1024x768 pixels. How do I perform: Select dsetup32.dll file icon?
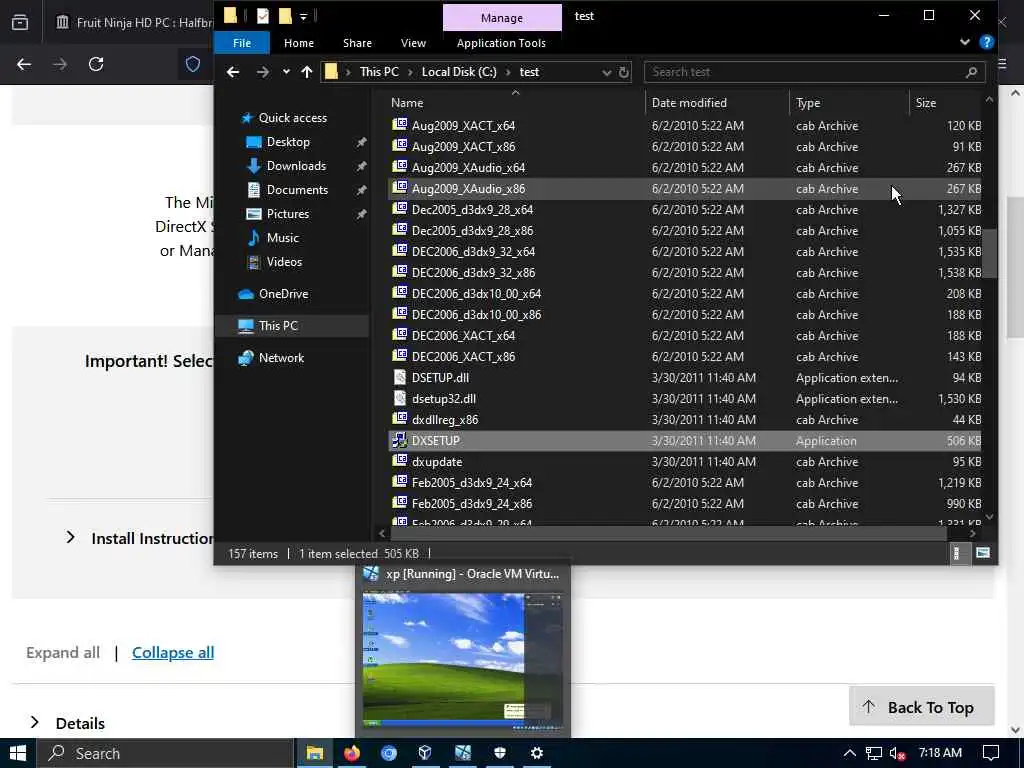tap(399, 398)
